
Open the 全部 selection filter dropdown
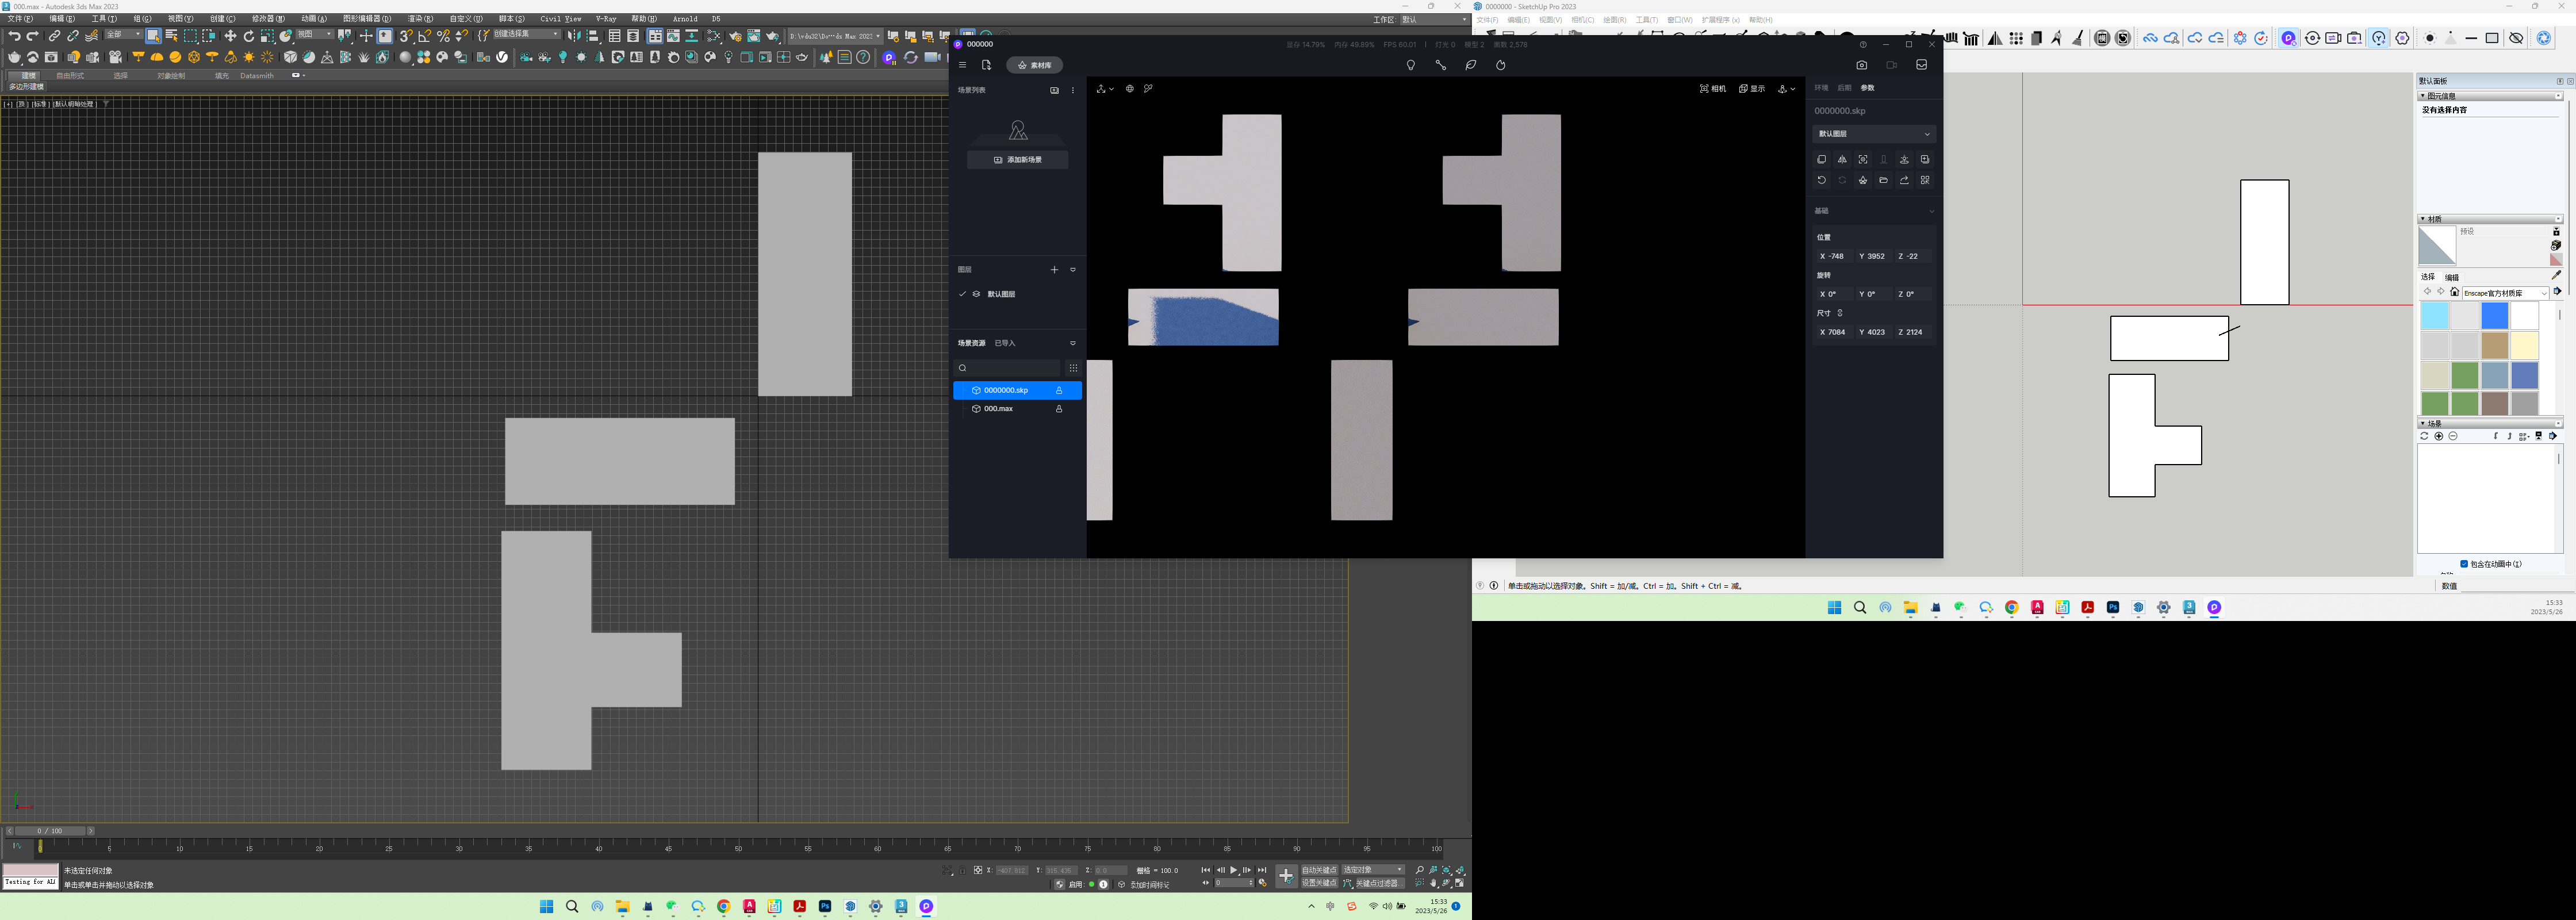tap(124, 35)
